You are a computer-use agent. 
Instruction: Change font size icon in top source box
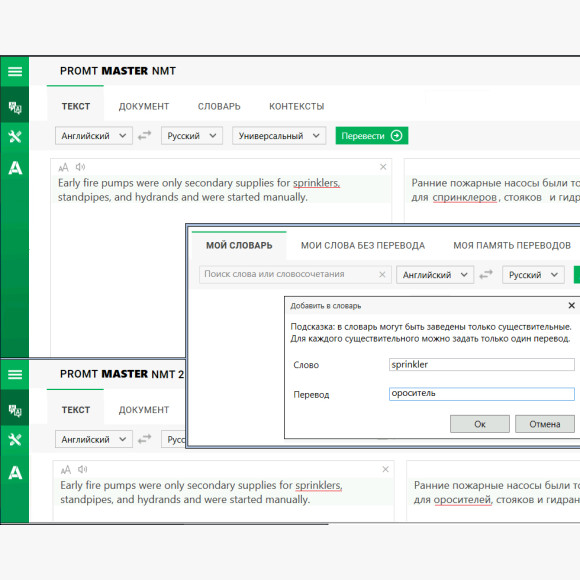(x=64, y=167)
